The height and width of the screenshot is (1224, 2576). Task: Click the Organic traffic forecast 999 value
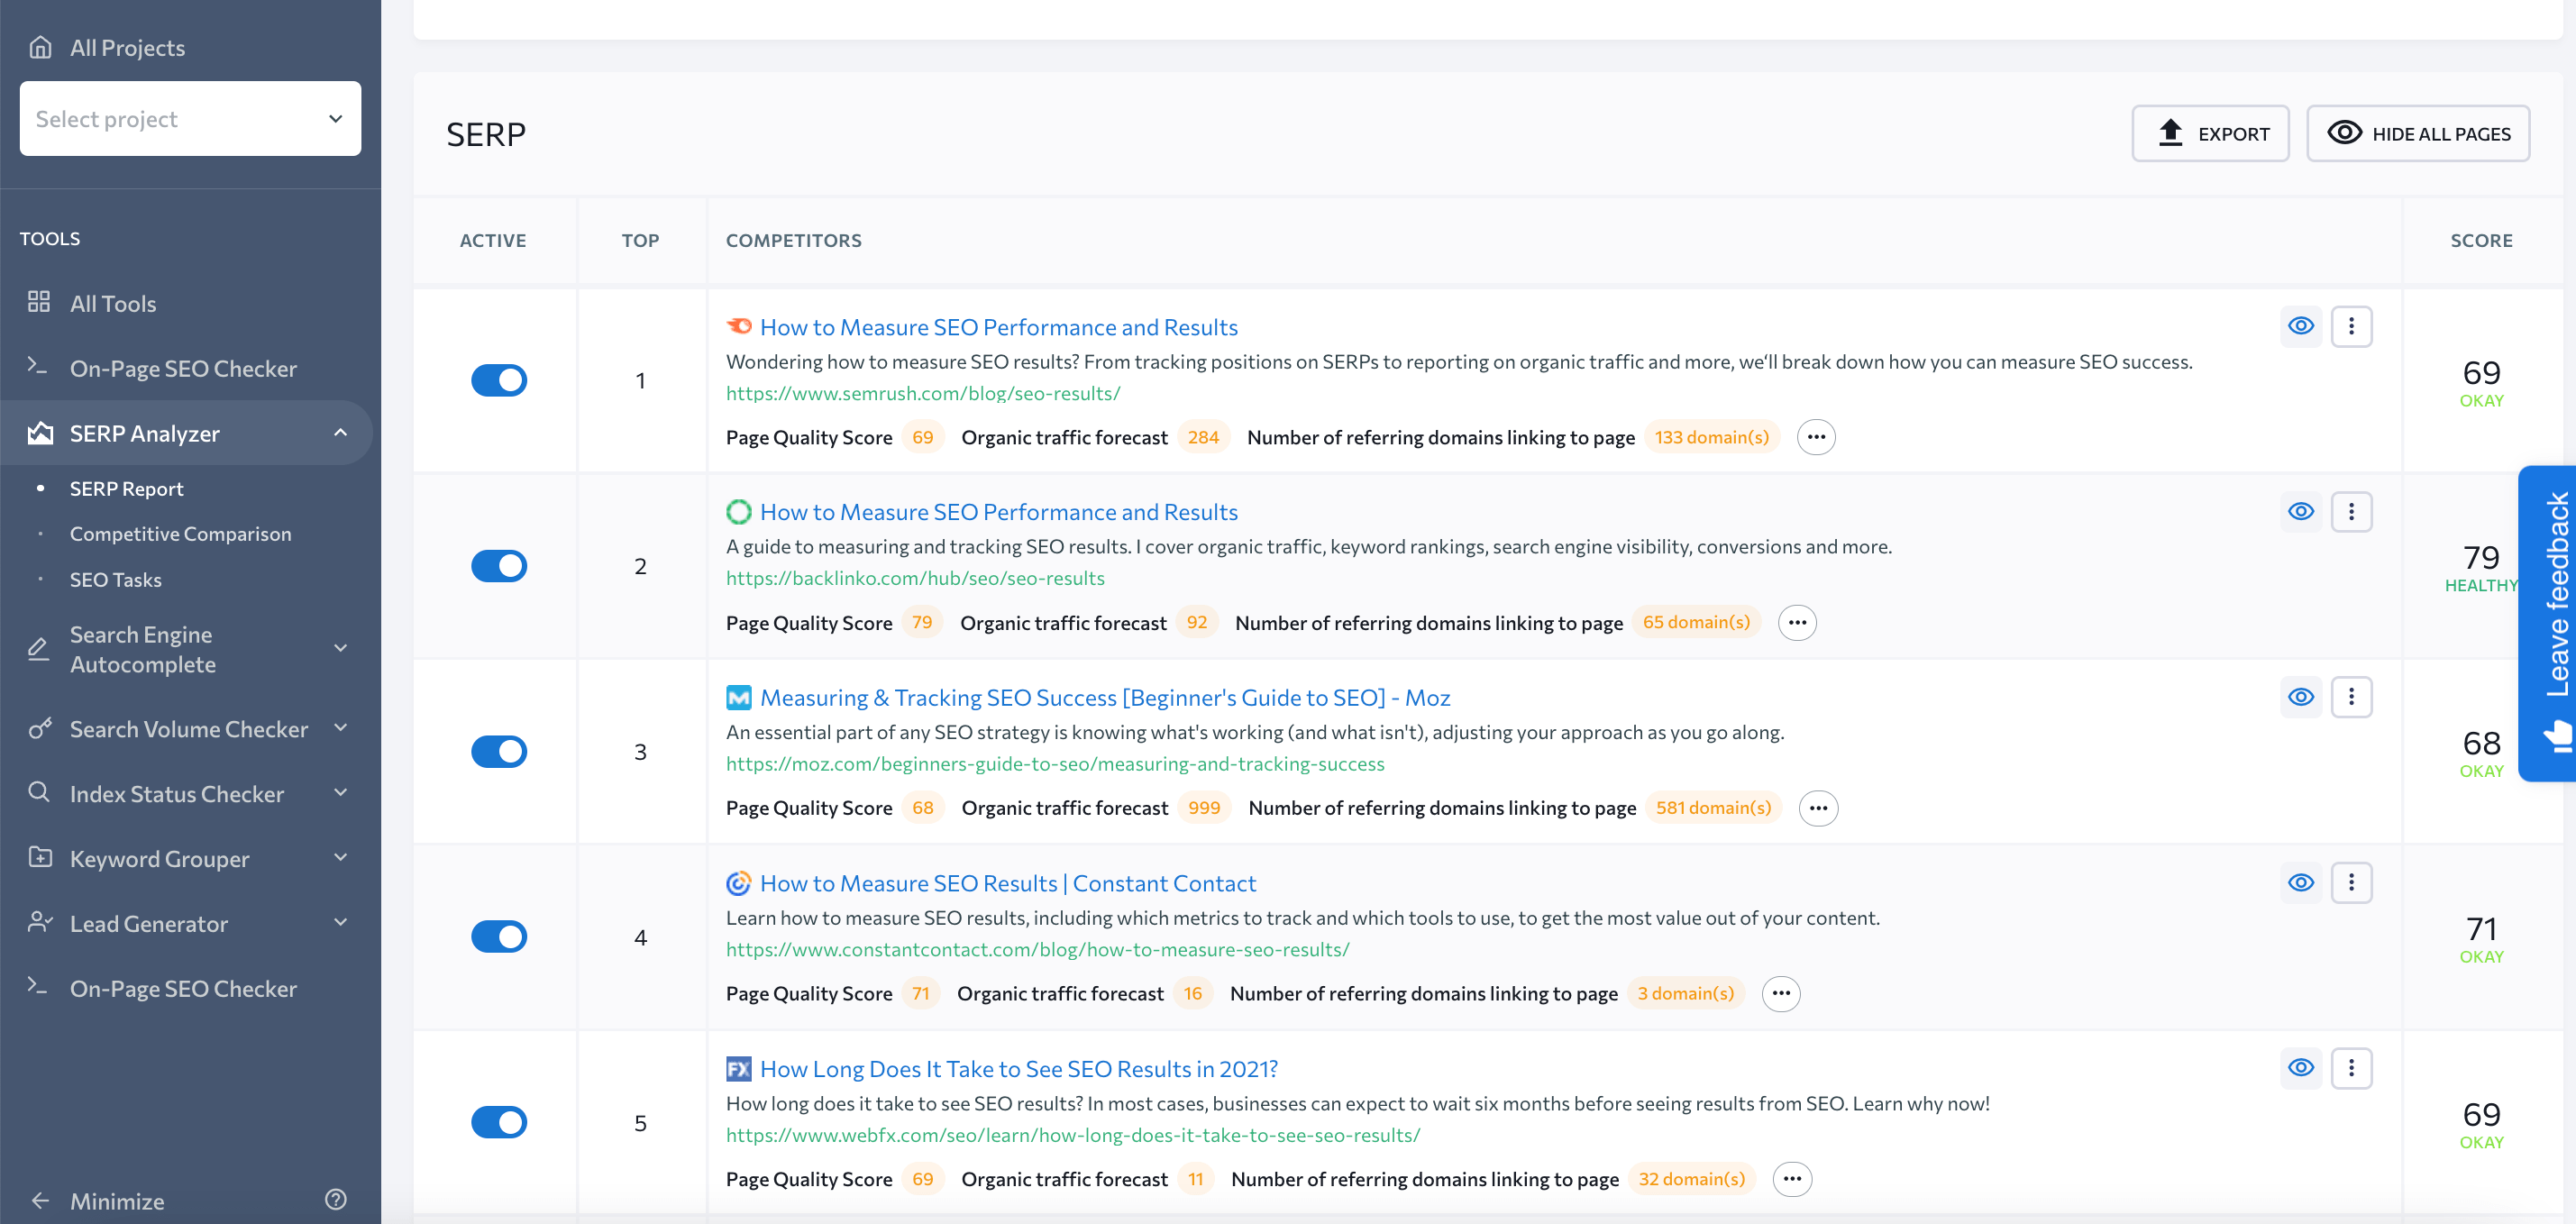click(1204, 807)
